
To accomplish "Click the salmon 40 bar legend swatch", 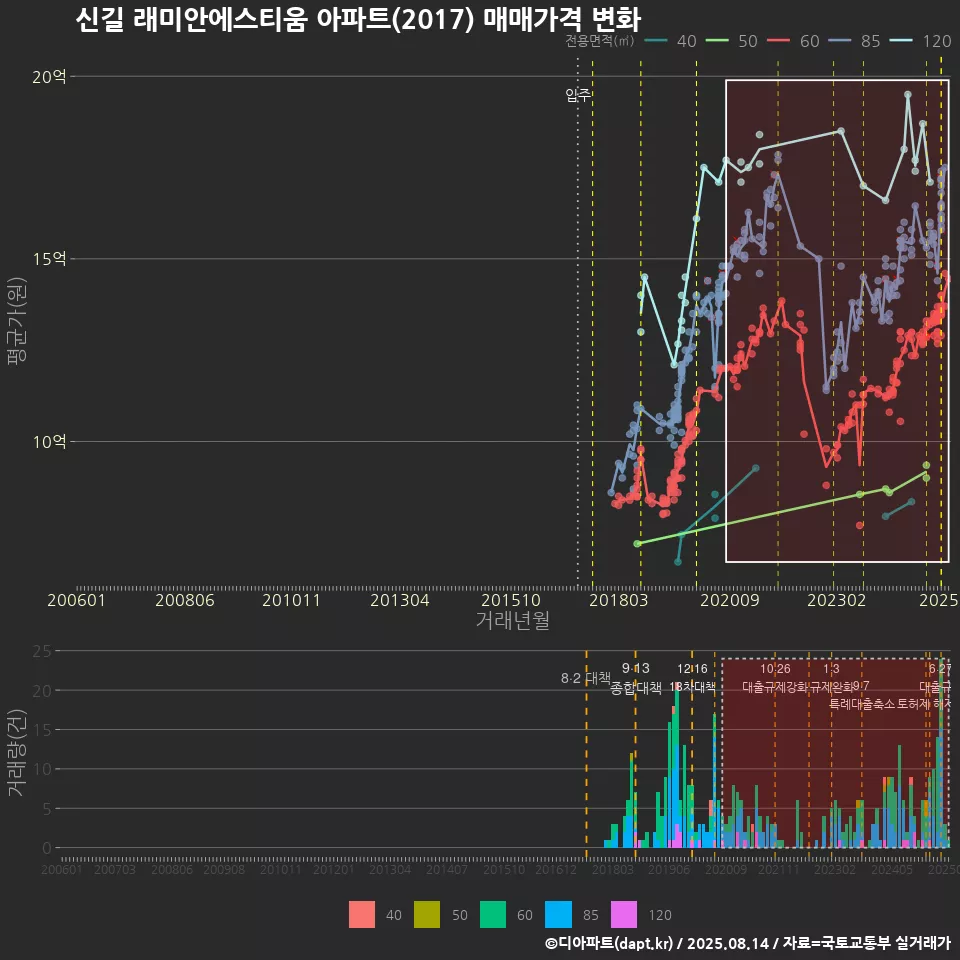I will click(362, 915).
